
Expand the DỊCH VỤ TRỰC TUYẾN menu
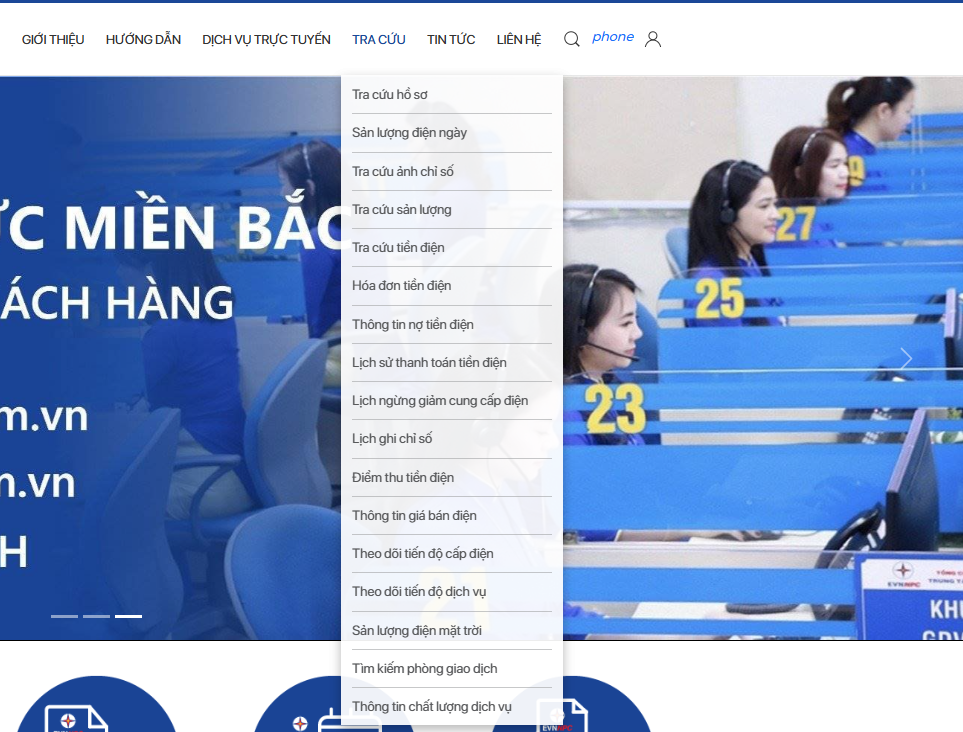coord(266,40)
